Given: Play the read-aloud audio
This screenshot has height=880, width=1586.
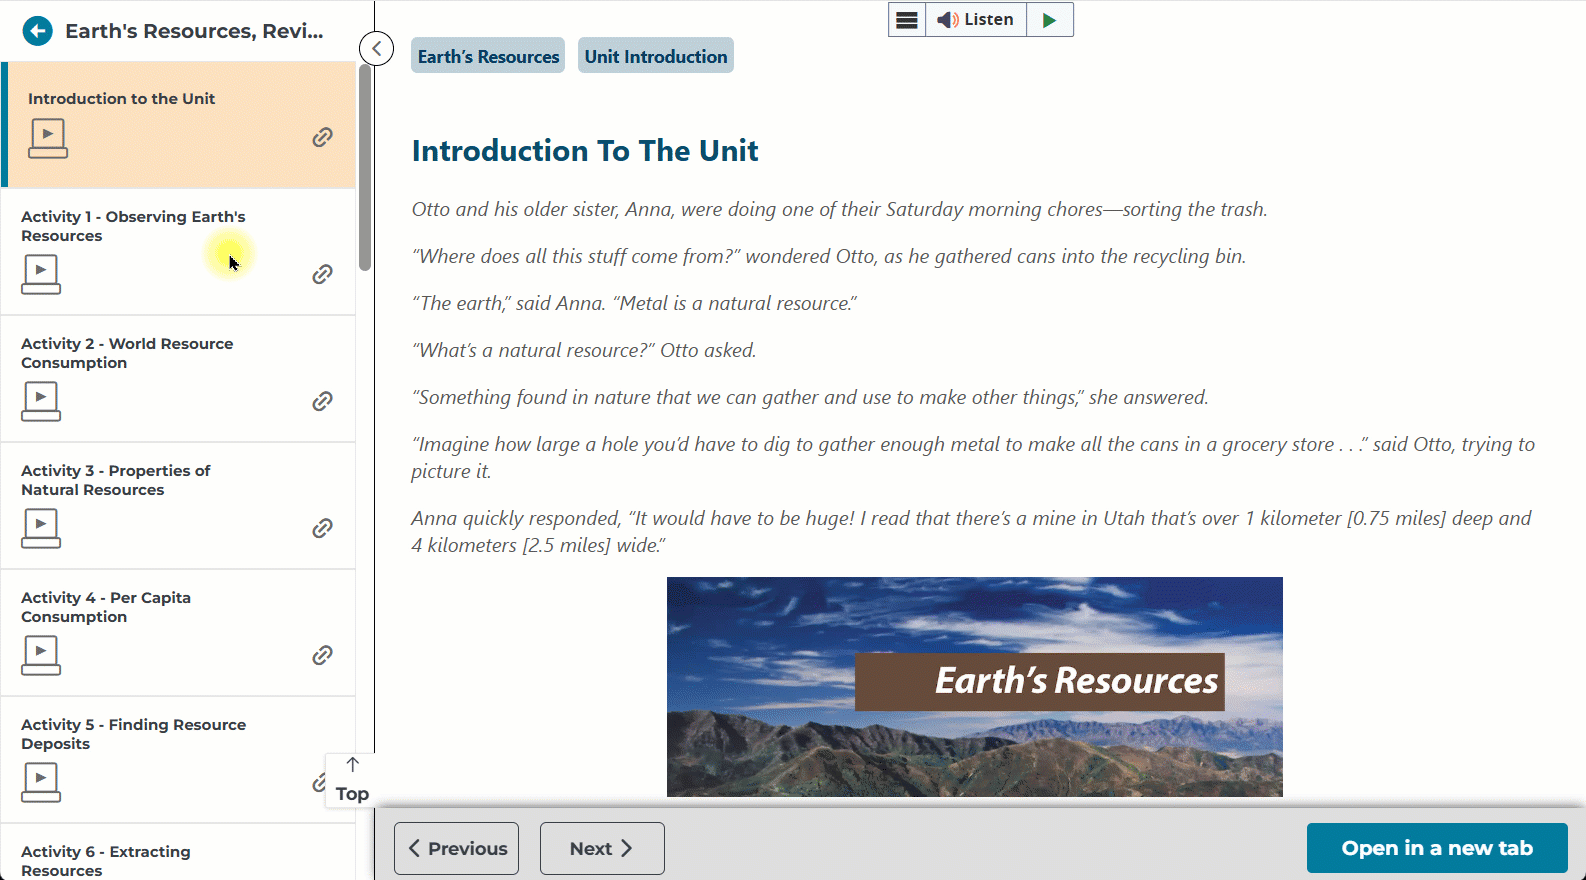Looking at the screenshot, I should click(x=1049, y=20).
